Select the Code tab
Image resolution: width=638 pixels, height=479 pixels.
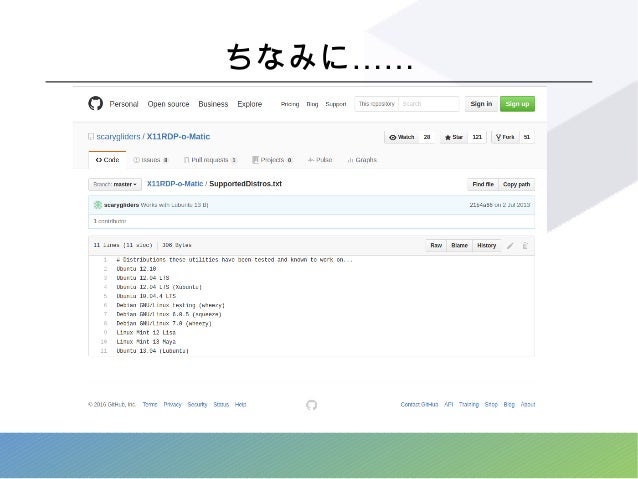point(107,160)
